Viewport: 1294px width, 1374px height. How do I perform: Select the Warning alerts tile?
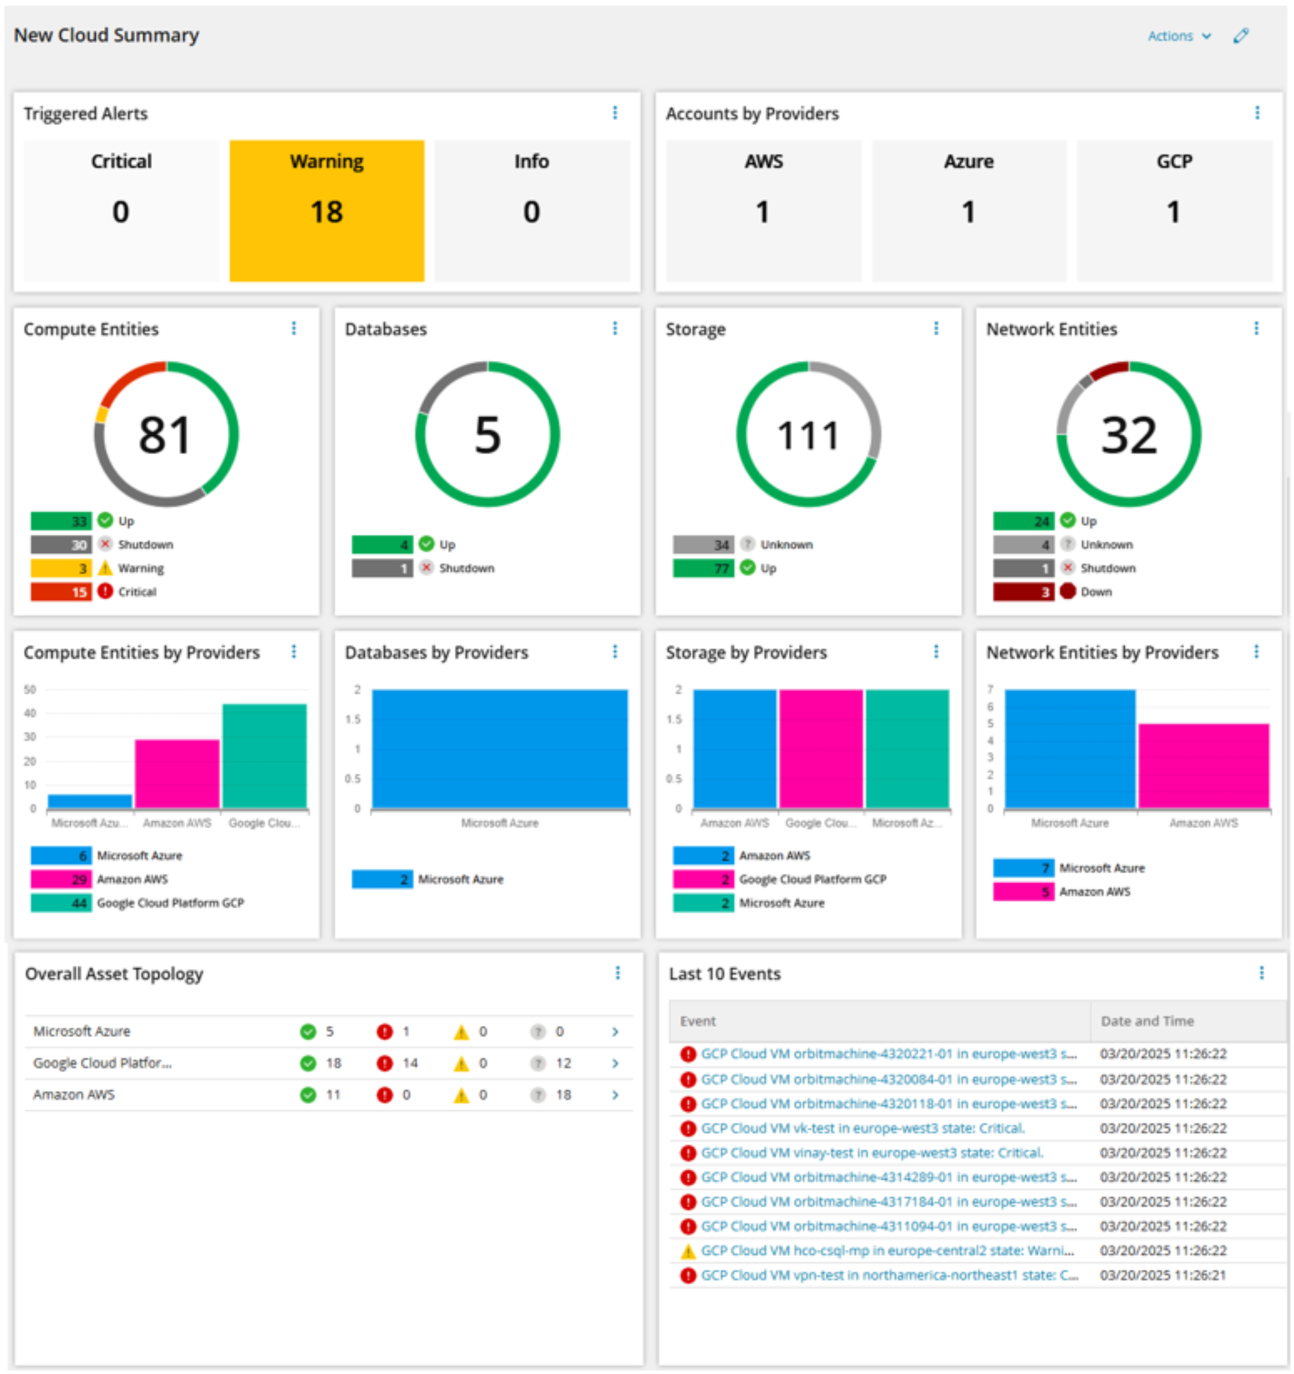tap(327, 211)
